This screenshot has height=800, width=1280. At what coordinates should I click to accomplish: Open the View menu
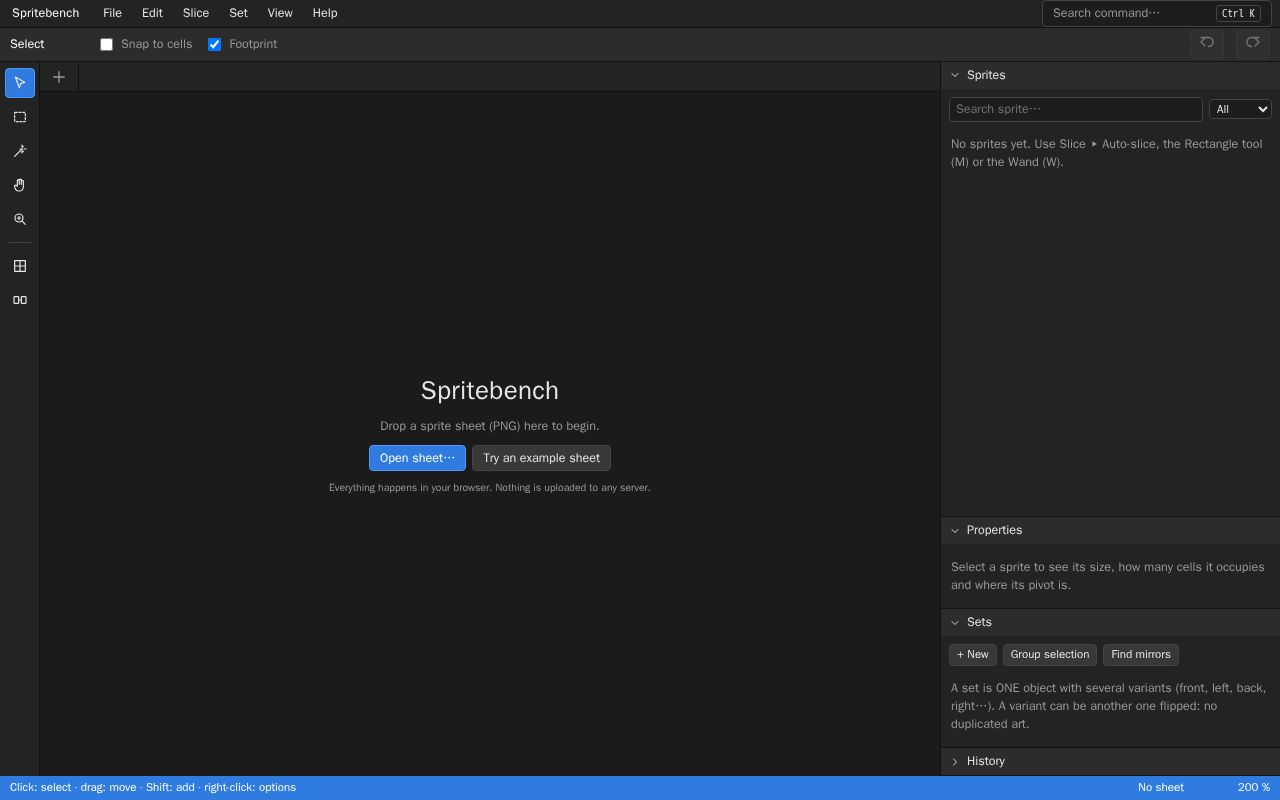tap(280, 13)
